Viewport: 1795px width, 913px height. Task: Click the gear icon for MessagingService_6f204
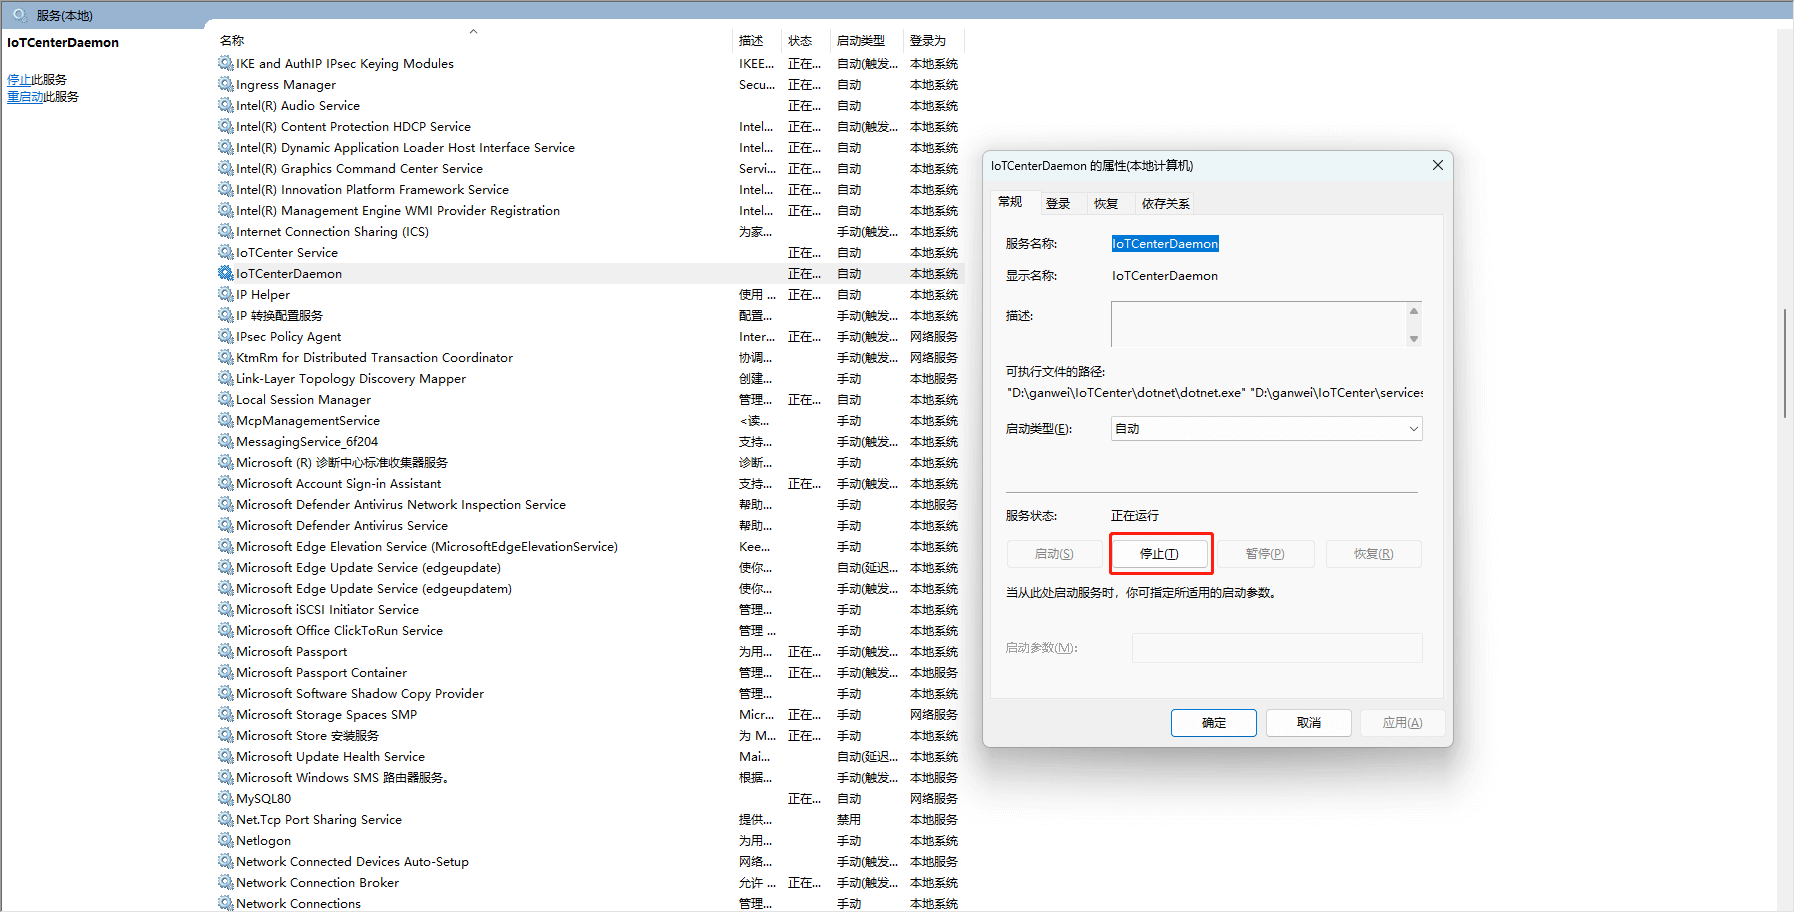[226, 441]
